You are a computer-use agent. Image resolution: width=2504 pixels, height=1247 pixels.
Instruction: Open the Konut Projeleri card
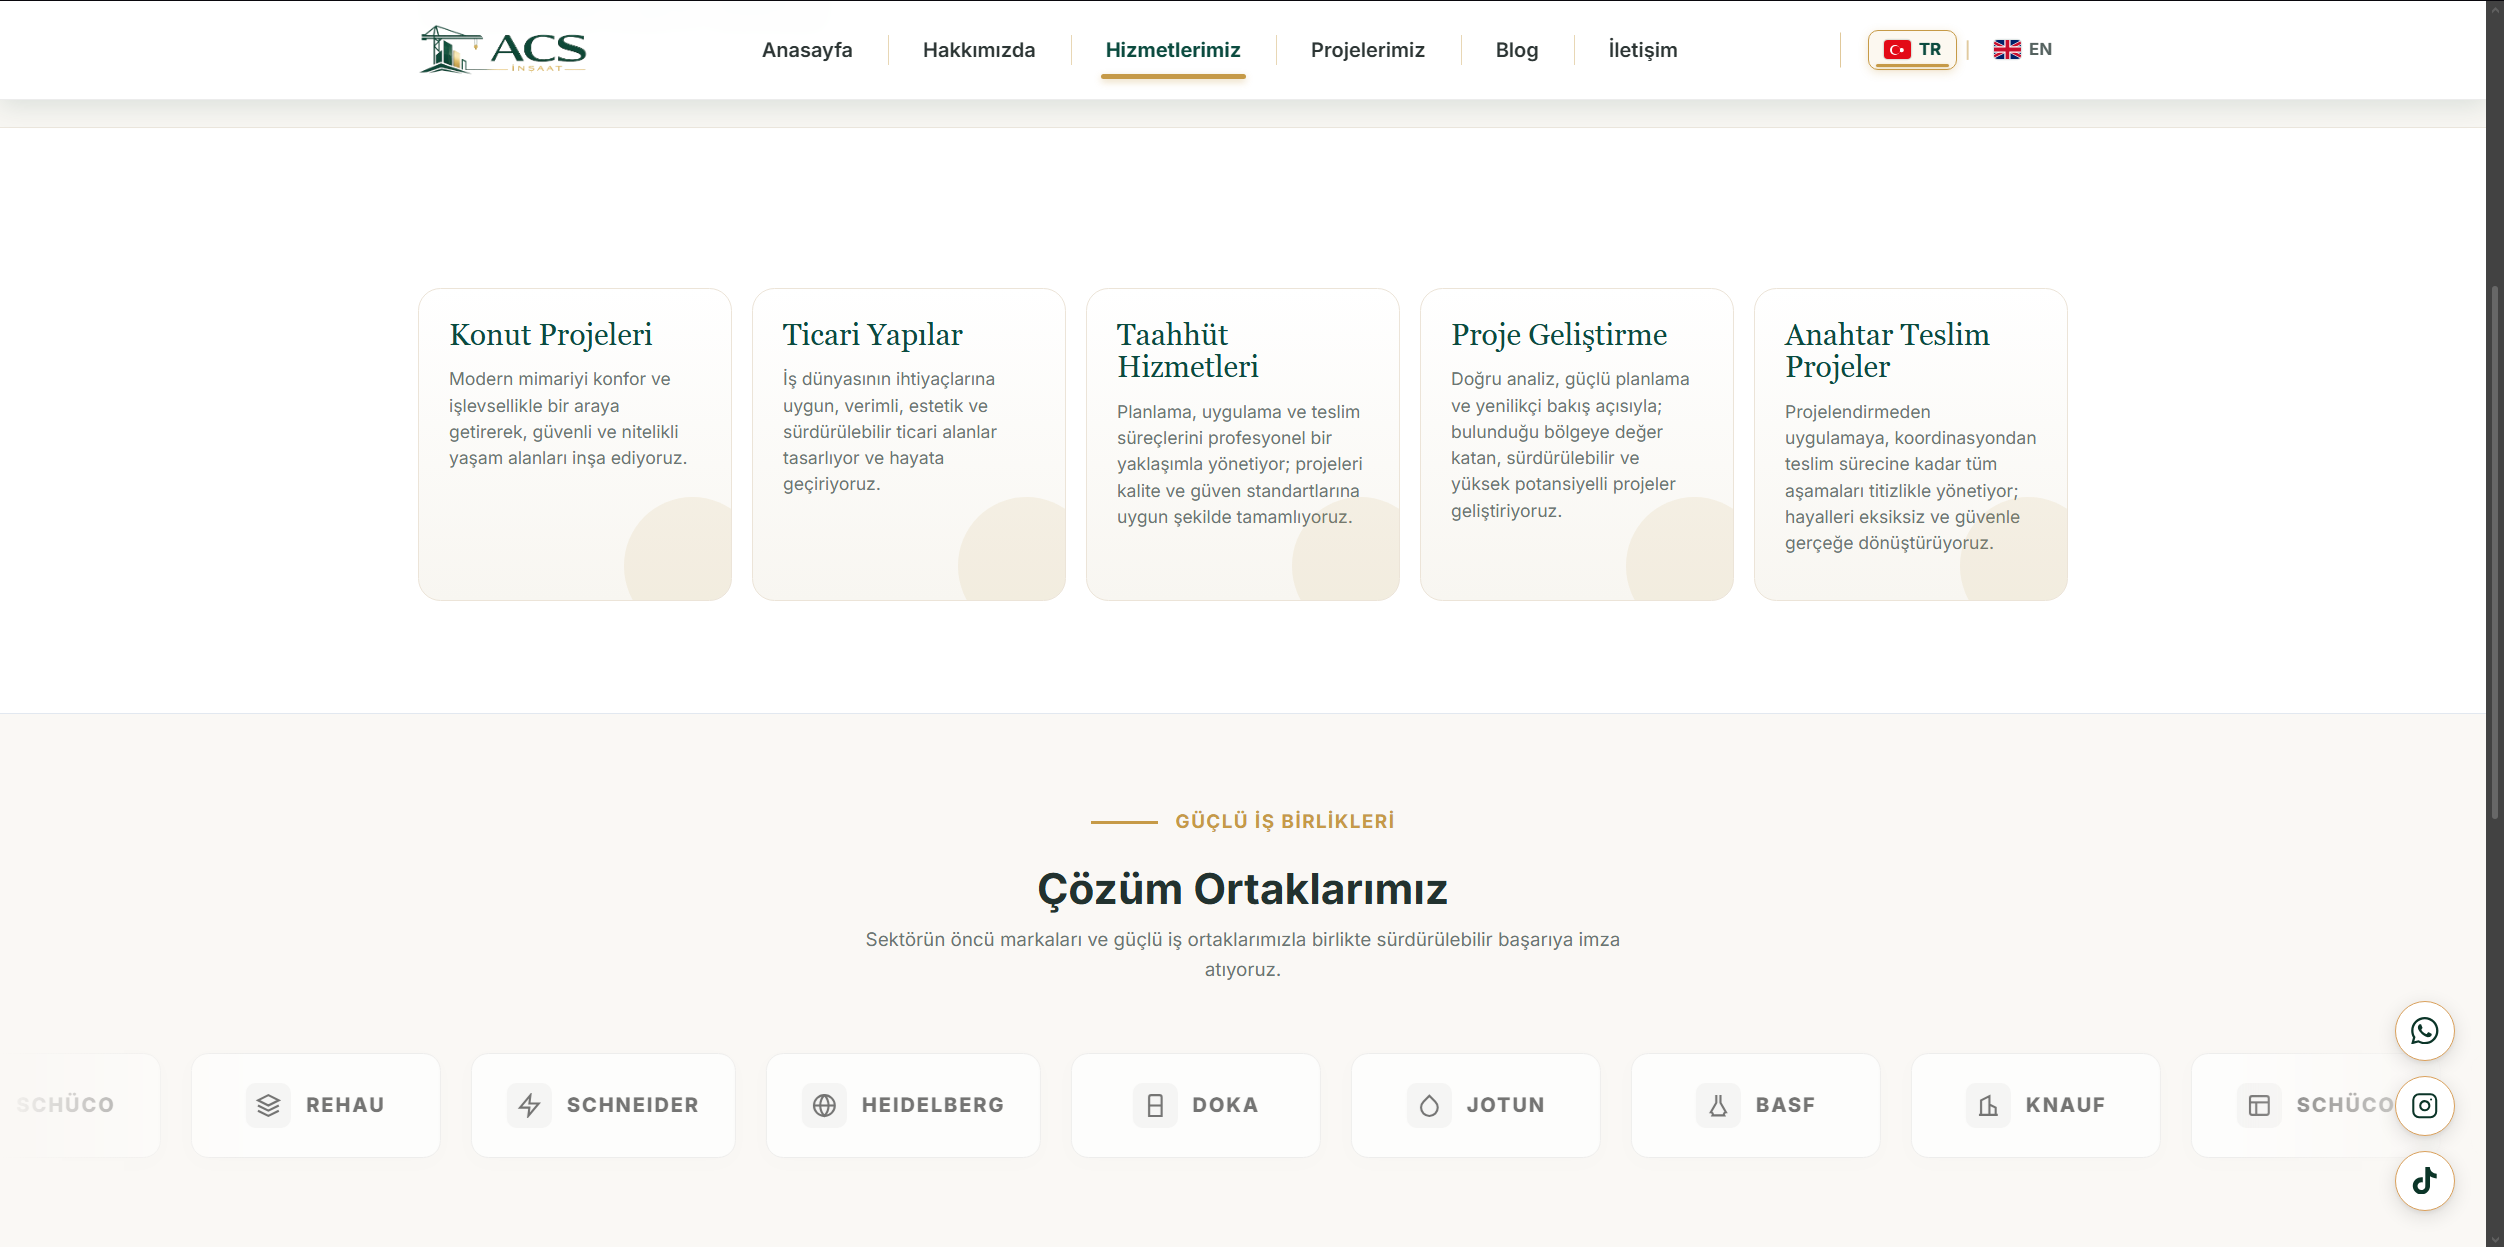(x=575, y=444)
